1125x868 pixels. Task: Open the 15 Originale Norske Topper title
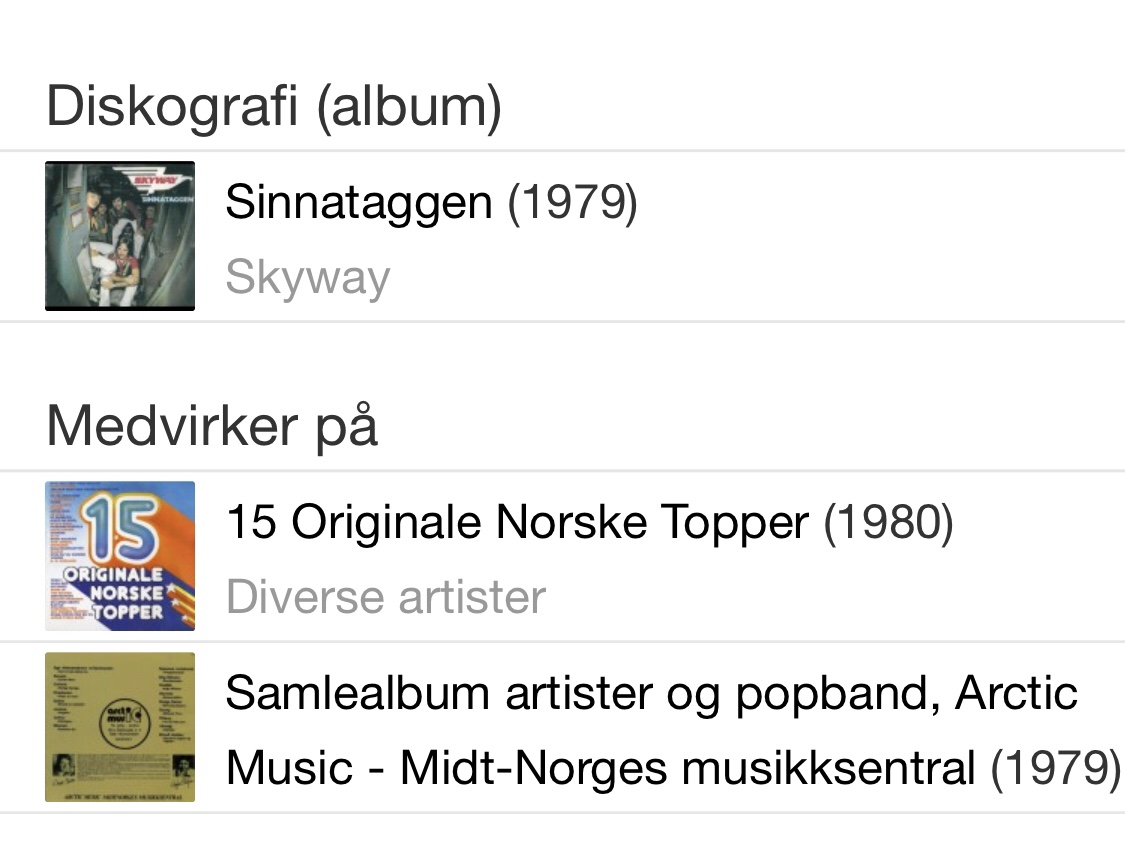pos(517,522)
